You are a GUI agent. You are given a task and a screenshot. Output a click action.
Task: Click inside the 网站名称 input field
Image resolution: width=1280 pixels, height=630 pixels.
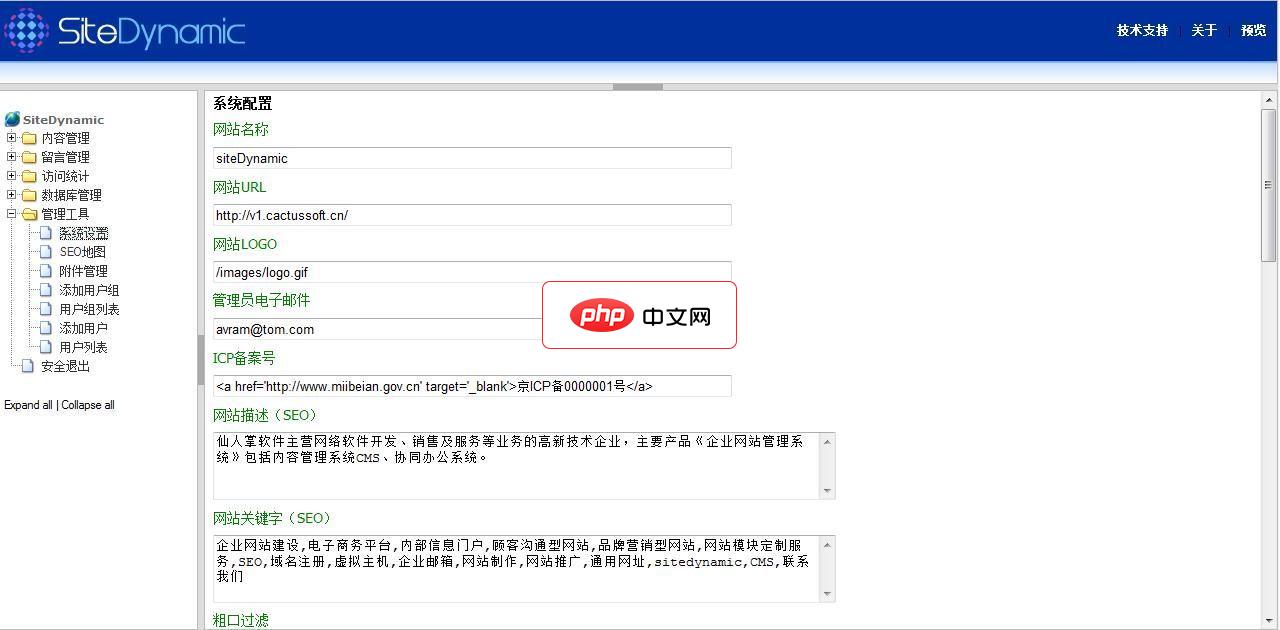[470, 158]
